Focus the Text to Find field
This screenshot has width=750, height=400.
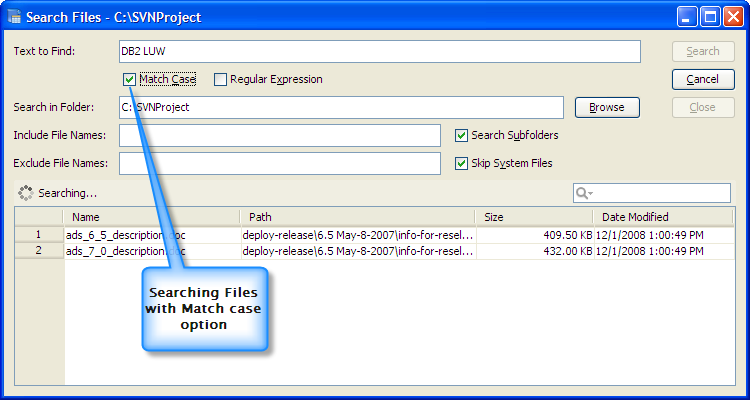[379, 52]
